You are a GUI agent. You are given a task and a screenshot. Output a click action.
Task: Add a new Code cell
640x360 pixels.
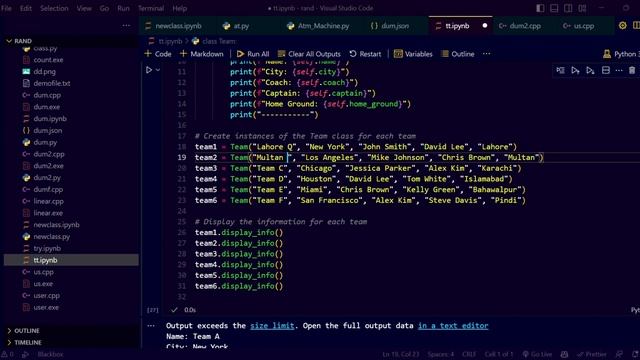(158, 54)
